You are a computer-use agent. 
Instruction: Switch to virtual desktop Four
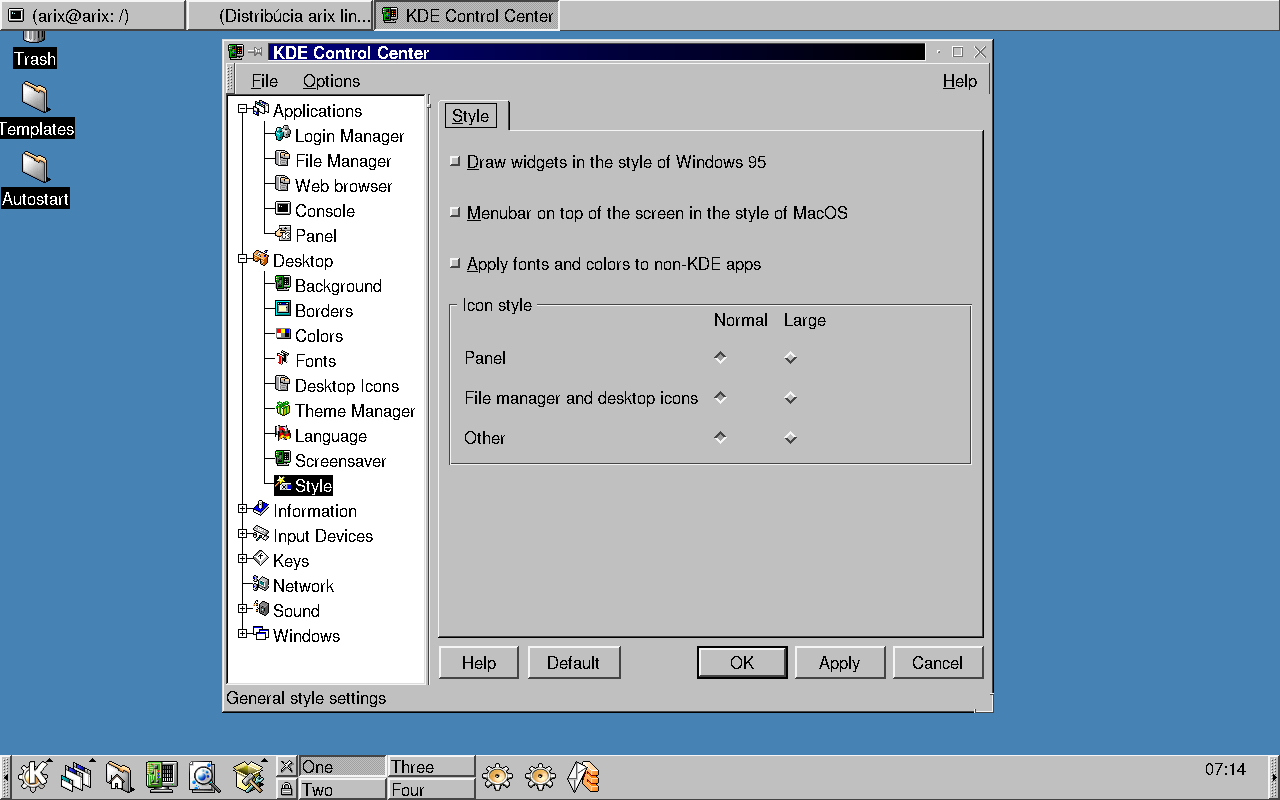click(431, 790)
